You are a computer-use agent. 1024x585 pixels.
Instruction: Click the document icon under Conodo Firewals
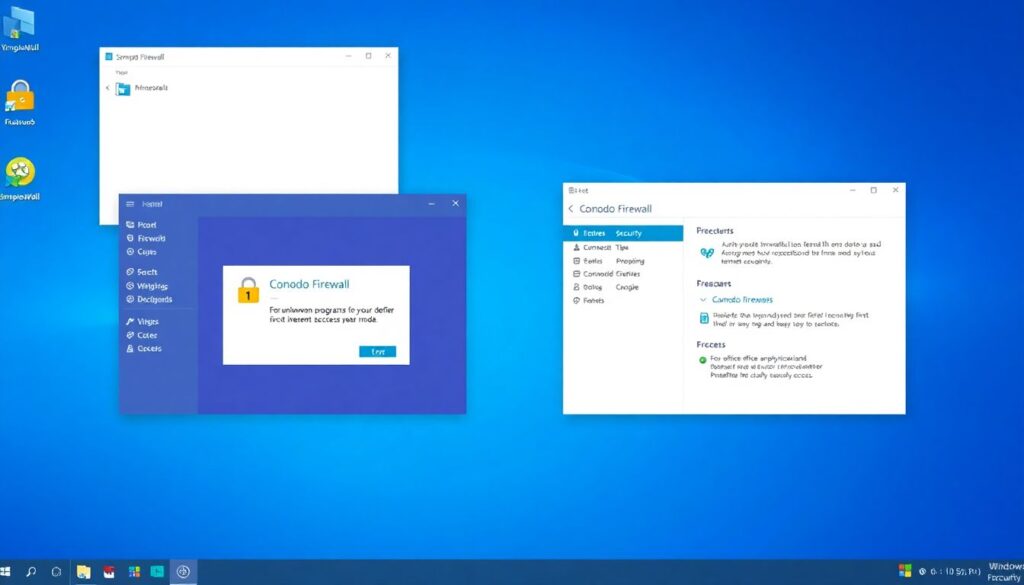[704, 318]
